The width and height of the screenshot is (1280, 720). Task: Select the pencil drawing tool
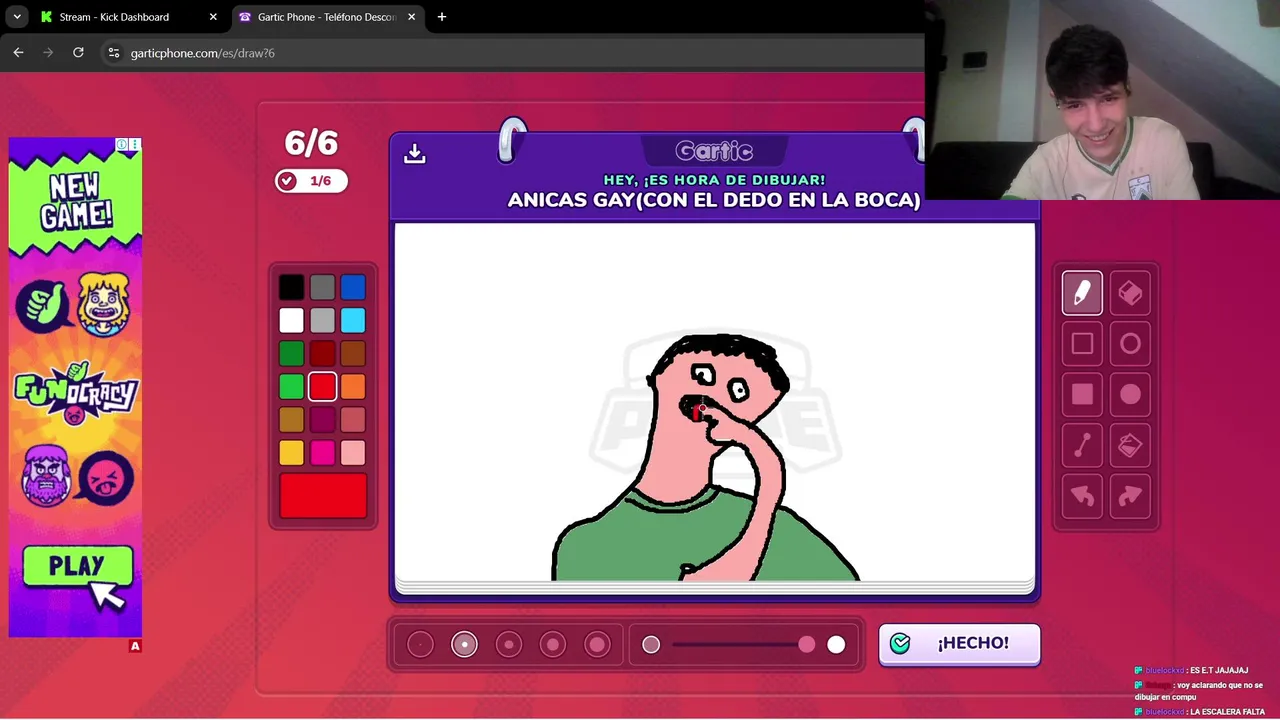pyautogui.click(x=1082, y=293)
